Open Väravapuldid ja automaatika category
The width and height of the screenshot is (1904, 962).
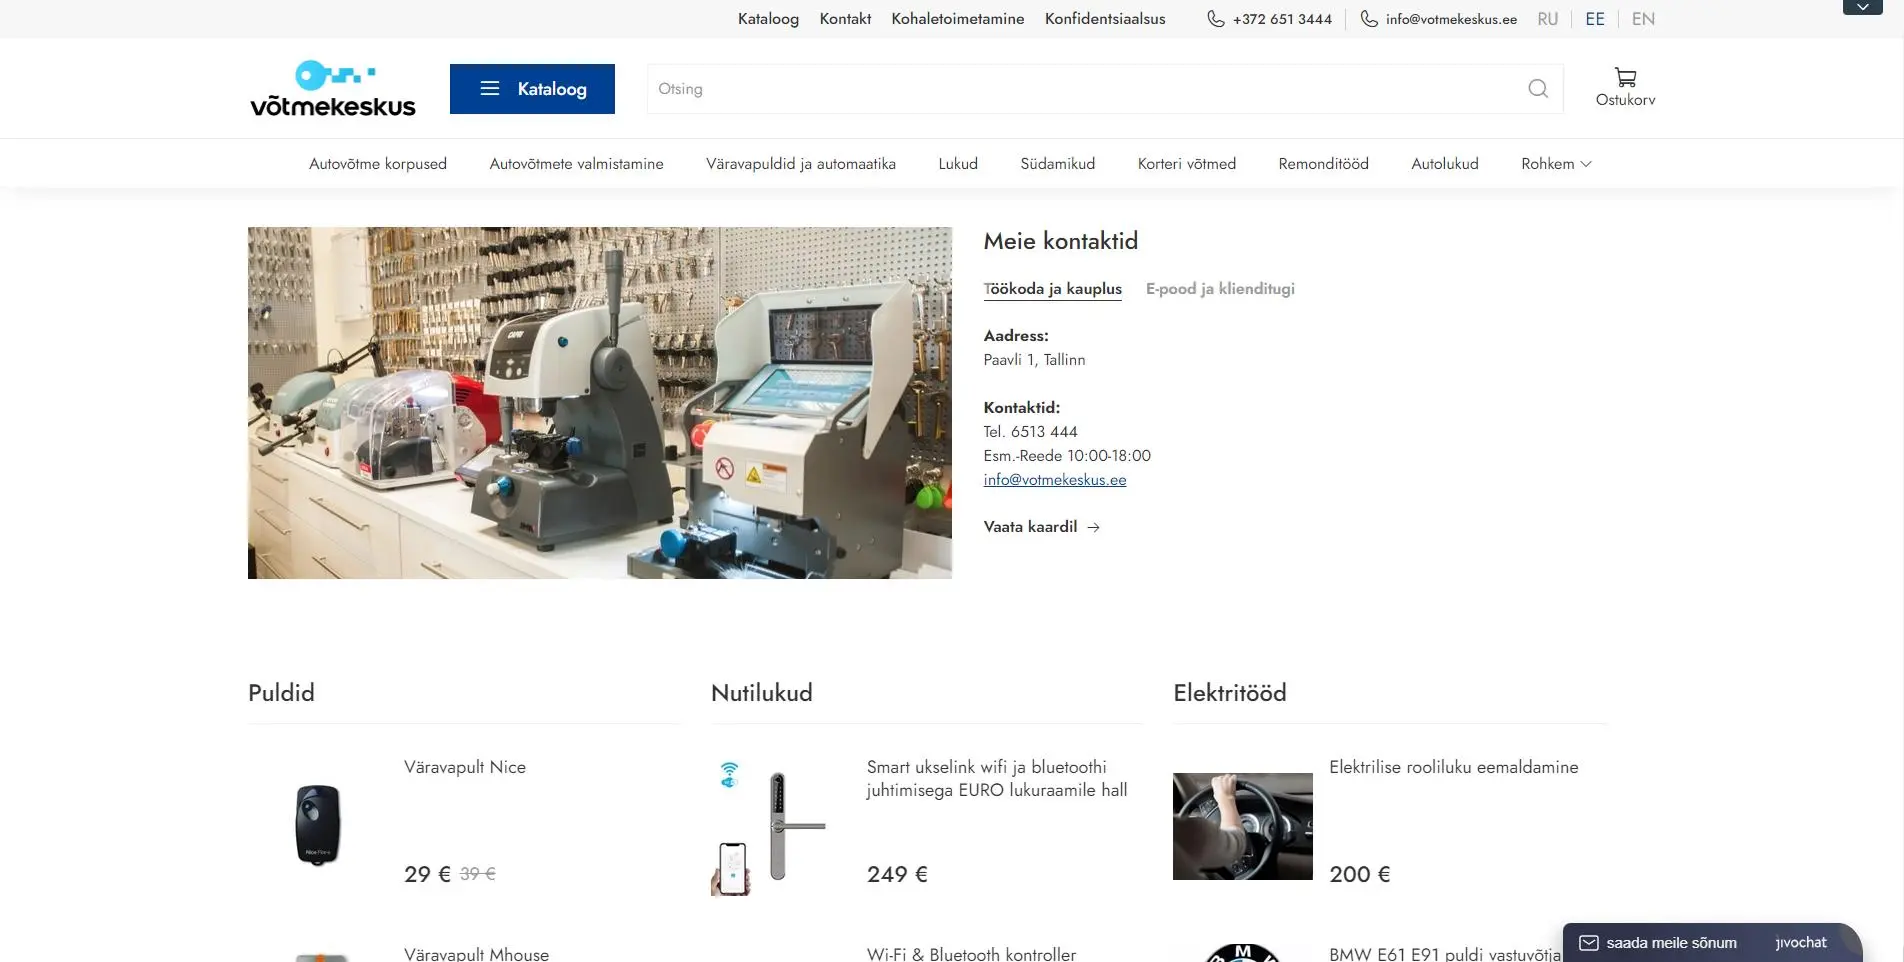click(801, 164)
